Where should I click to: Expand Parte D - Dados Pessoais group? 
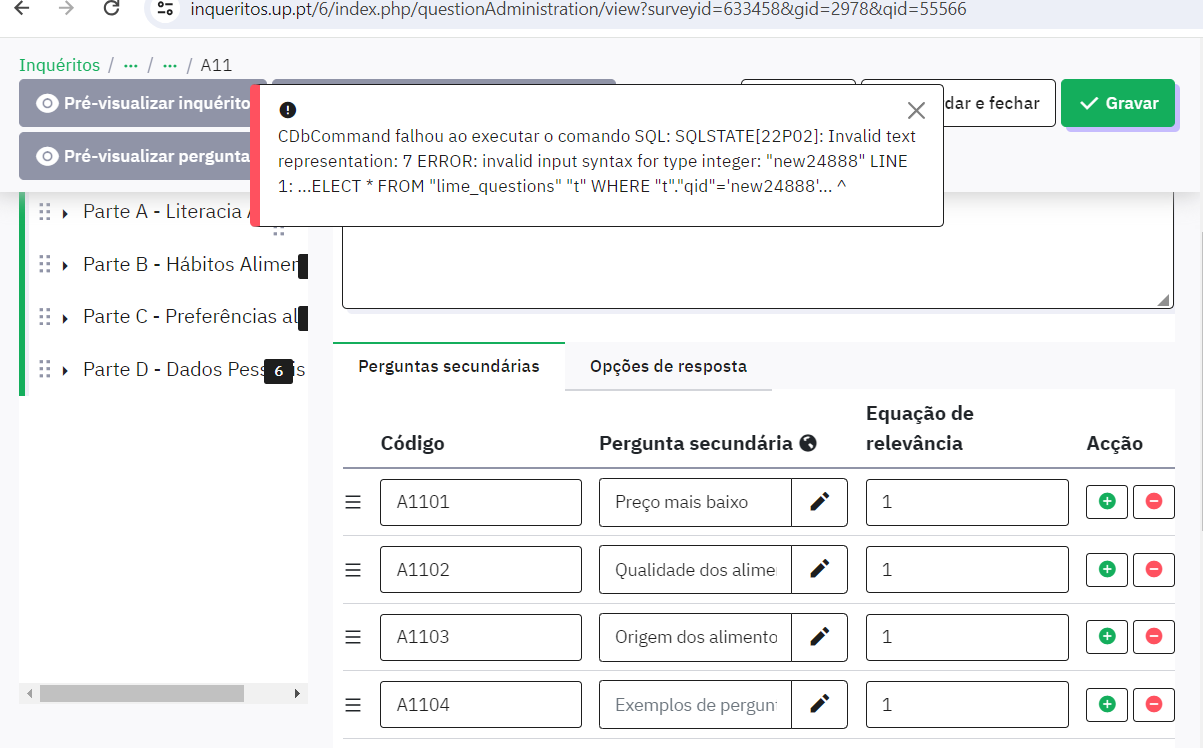pyautogui.click(x=65, y=371)
